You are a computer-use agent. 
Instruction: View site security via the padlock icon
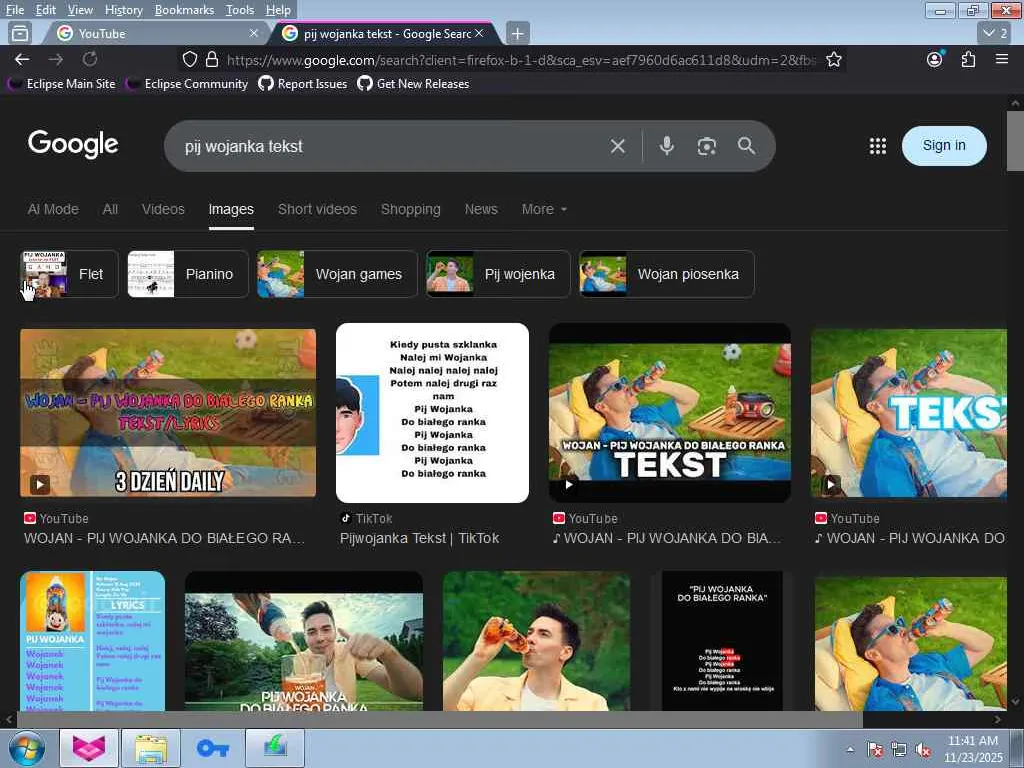pyautogui.click(x=212, y=59)
